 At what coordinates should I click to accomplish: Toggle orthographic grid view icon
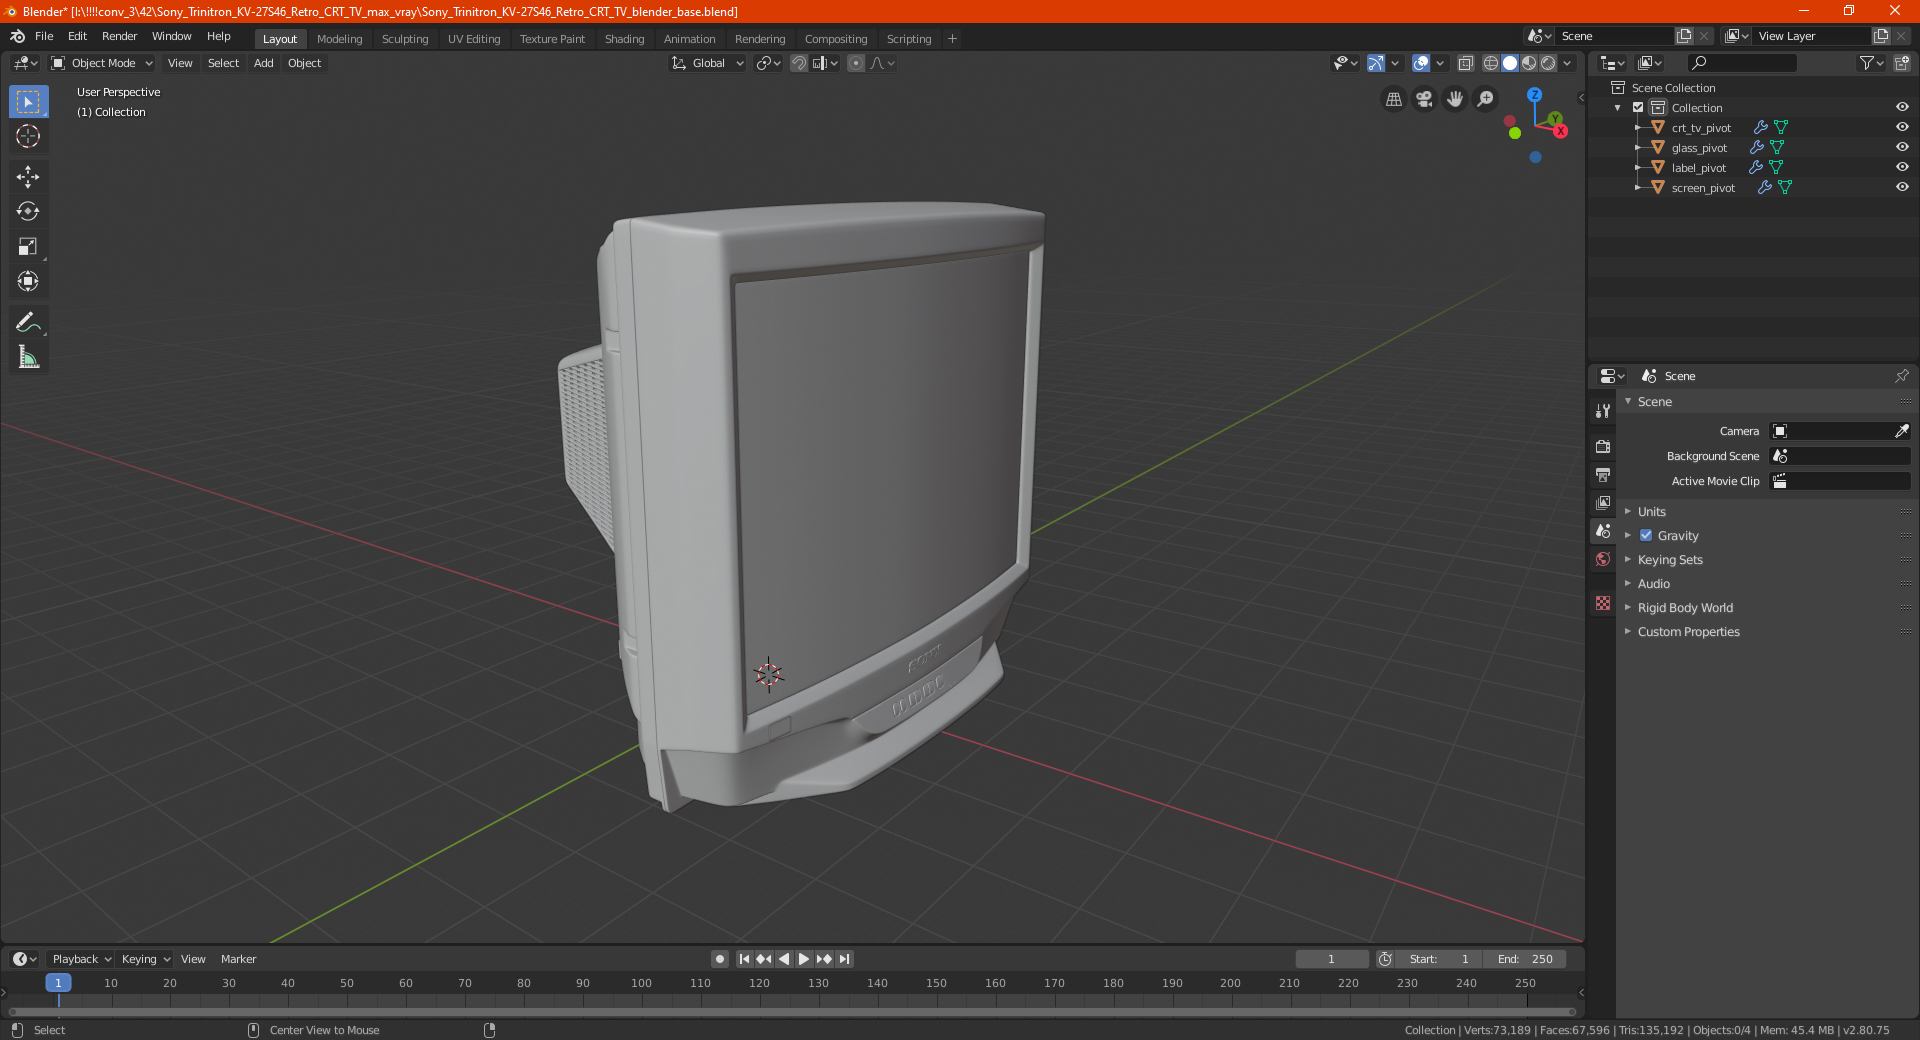(1393, 99)
